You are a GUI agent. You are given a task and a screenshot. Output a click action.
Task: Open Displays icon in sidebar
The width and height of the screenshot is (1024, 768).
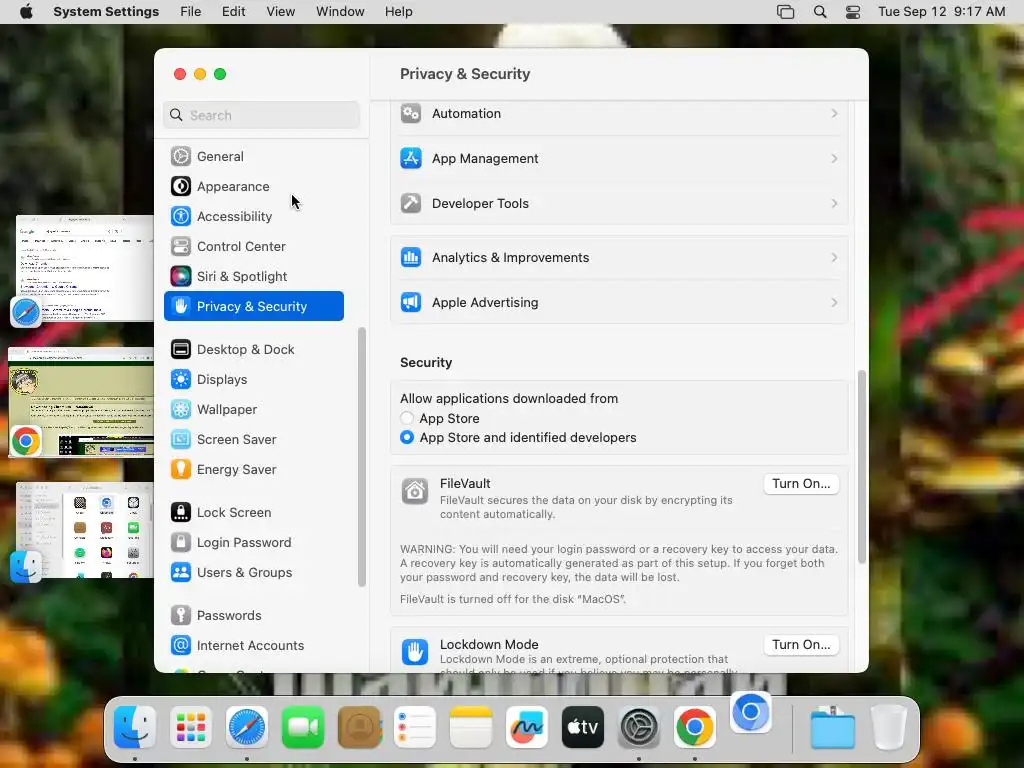[x=181, y=379]
